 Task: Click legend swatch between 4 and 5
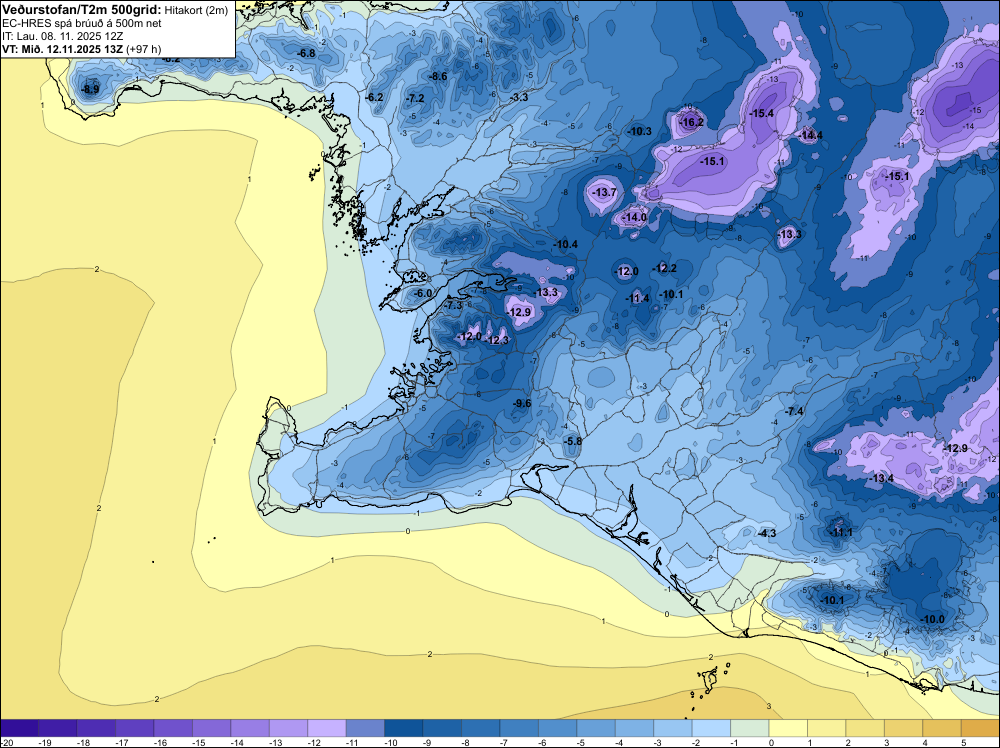pos(941,728)
